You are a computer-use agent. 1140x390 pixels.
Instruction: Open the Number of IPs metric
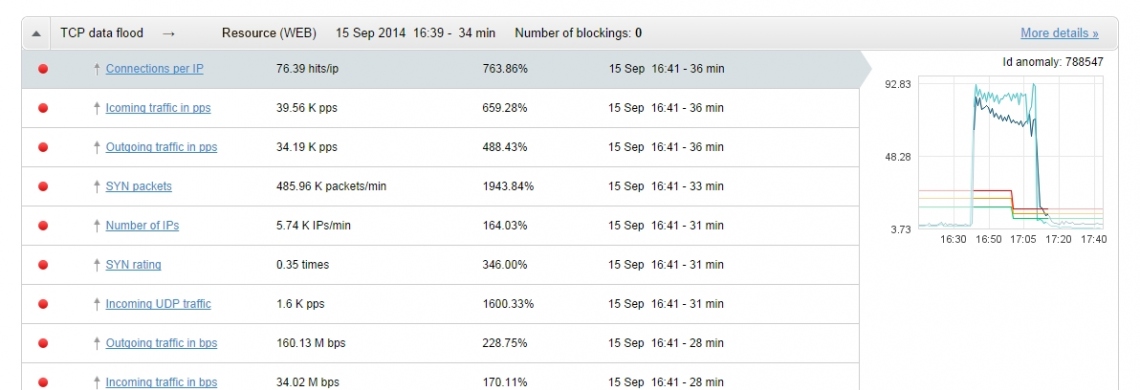[x=142, y=226]
